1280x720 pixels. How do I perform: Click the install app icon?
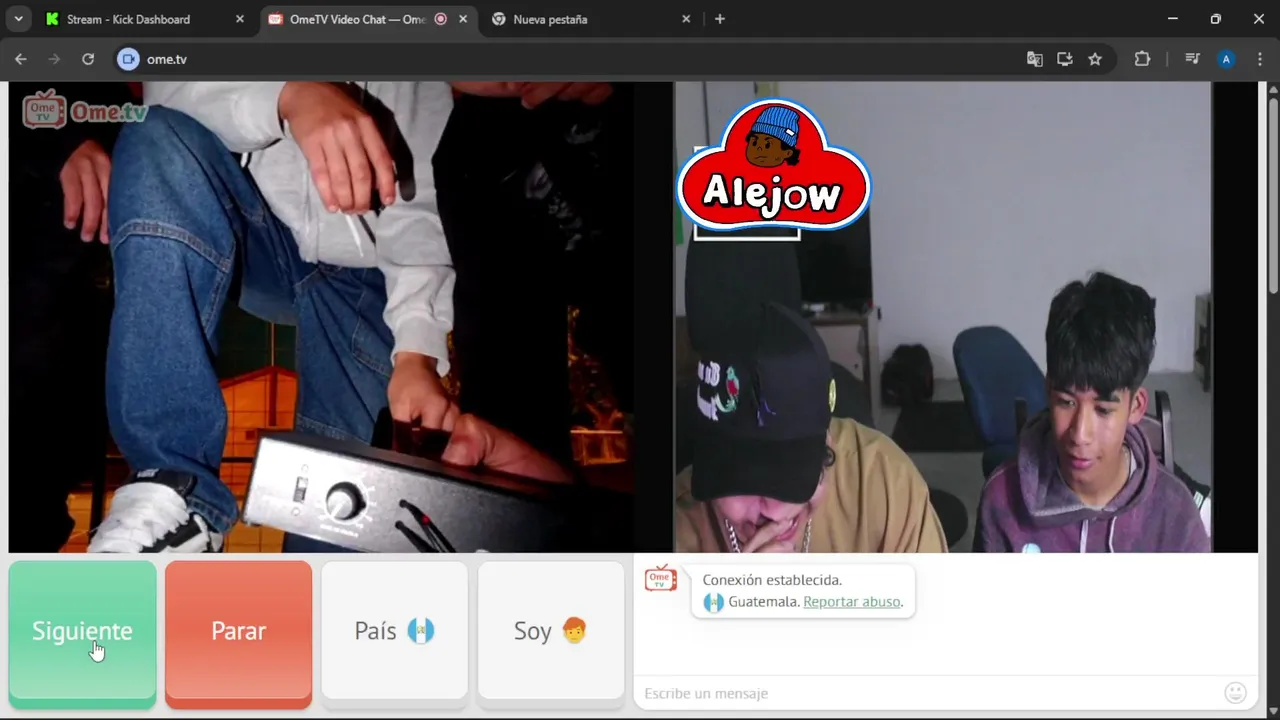tap(1065, 59)
